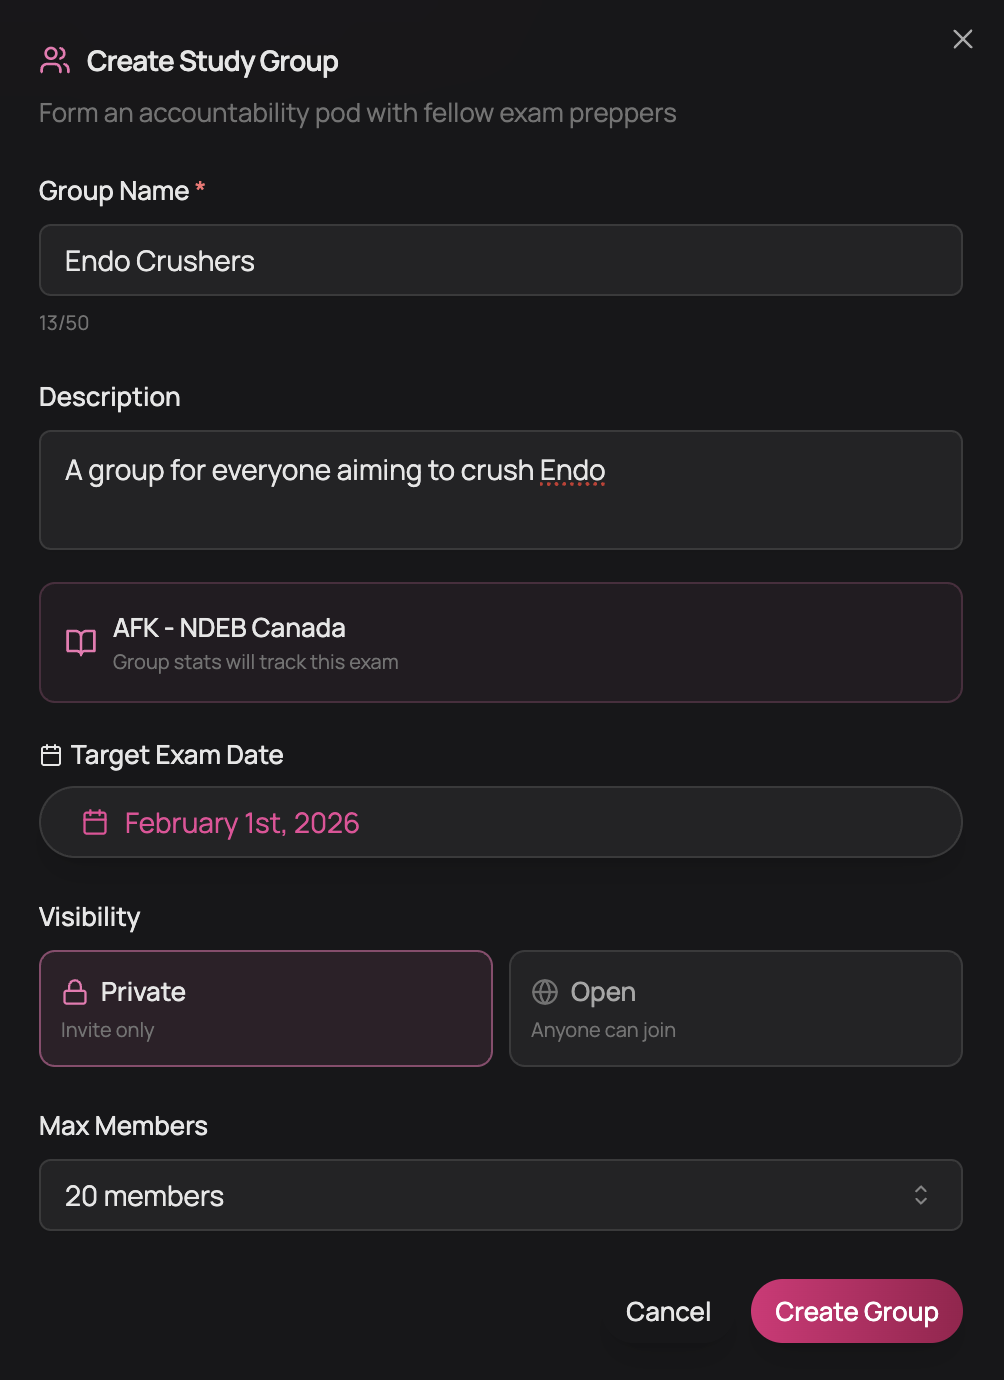1004x1380 pixels.
Task: Click the study group people icon
Action: (55, 61)
